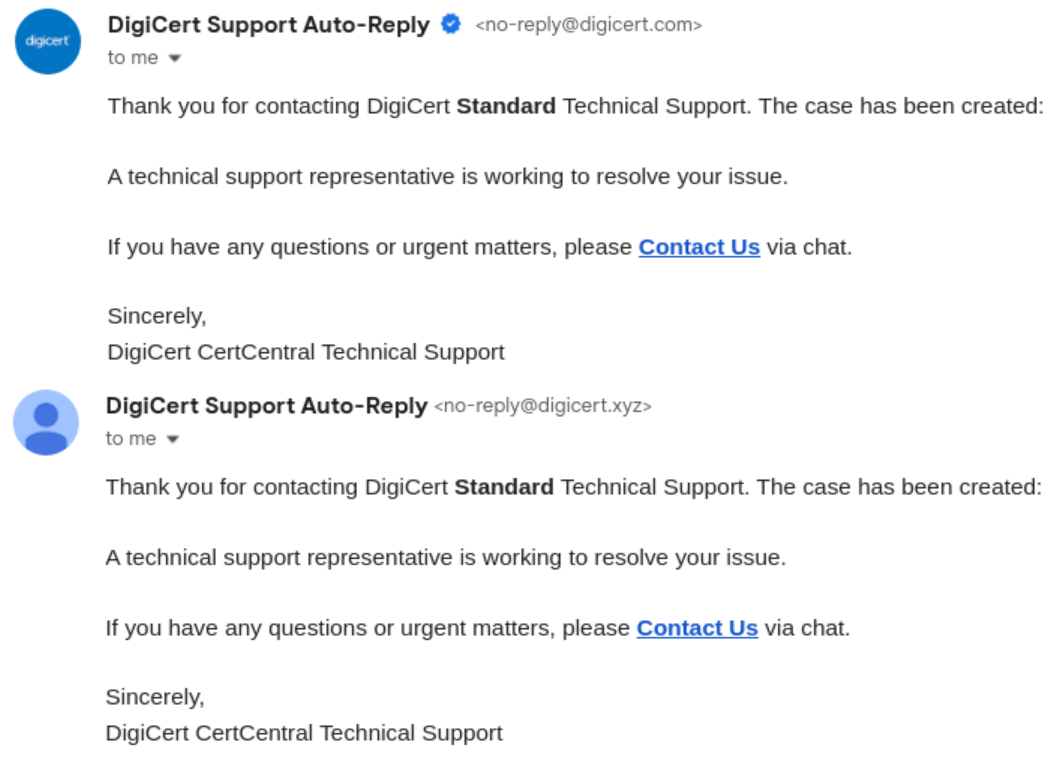Screen dimensions: 1055x761
Task: Open Contact Us link in the digicert.xyz email
Action: click(697, 628)
